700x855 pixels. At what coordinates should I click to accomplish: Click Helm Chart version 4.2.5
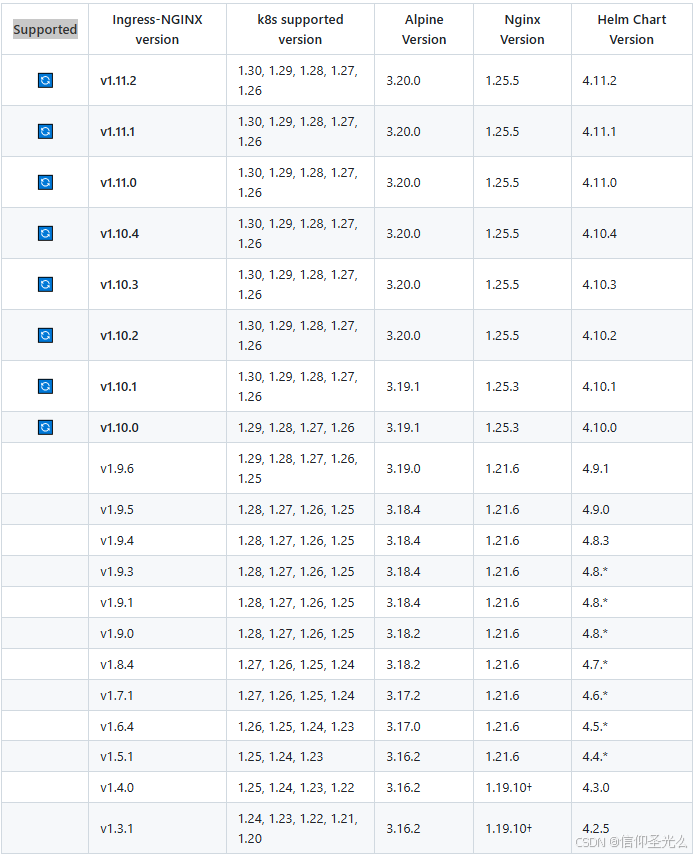596,828
